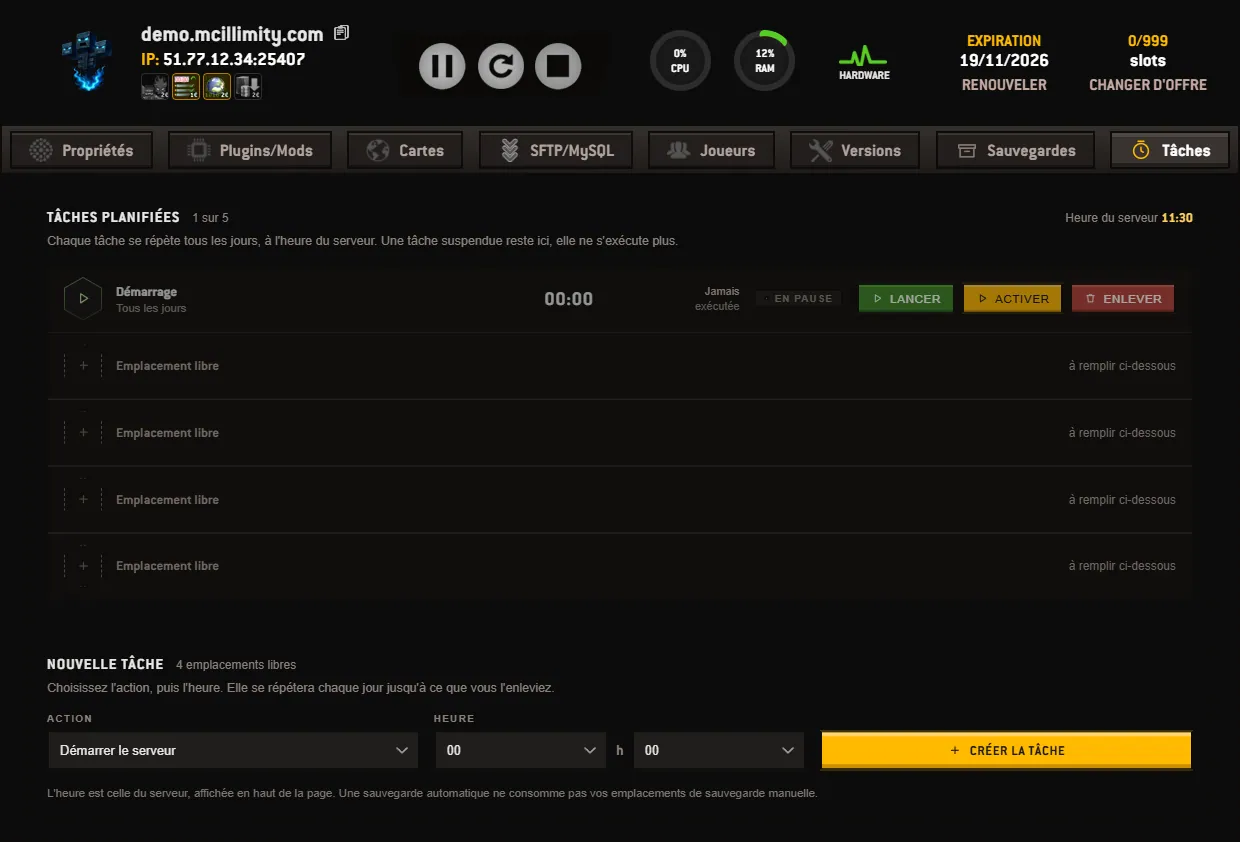This screenshot has width=1240, height=842.
Task: Pause the server with the pause button
Action: tap(441, 66)
